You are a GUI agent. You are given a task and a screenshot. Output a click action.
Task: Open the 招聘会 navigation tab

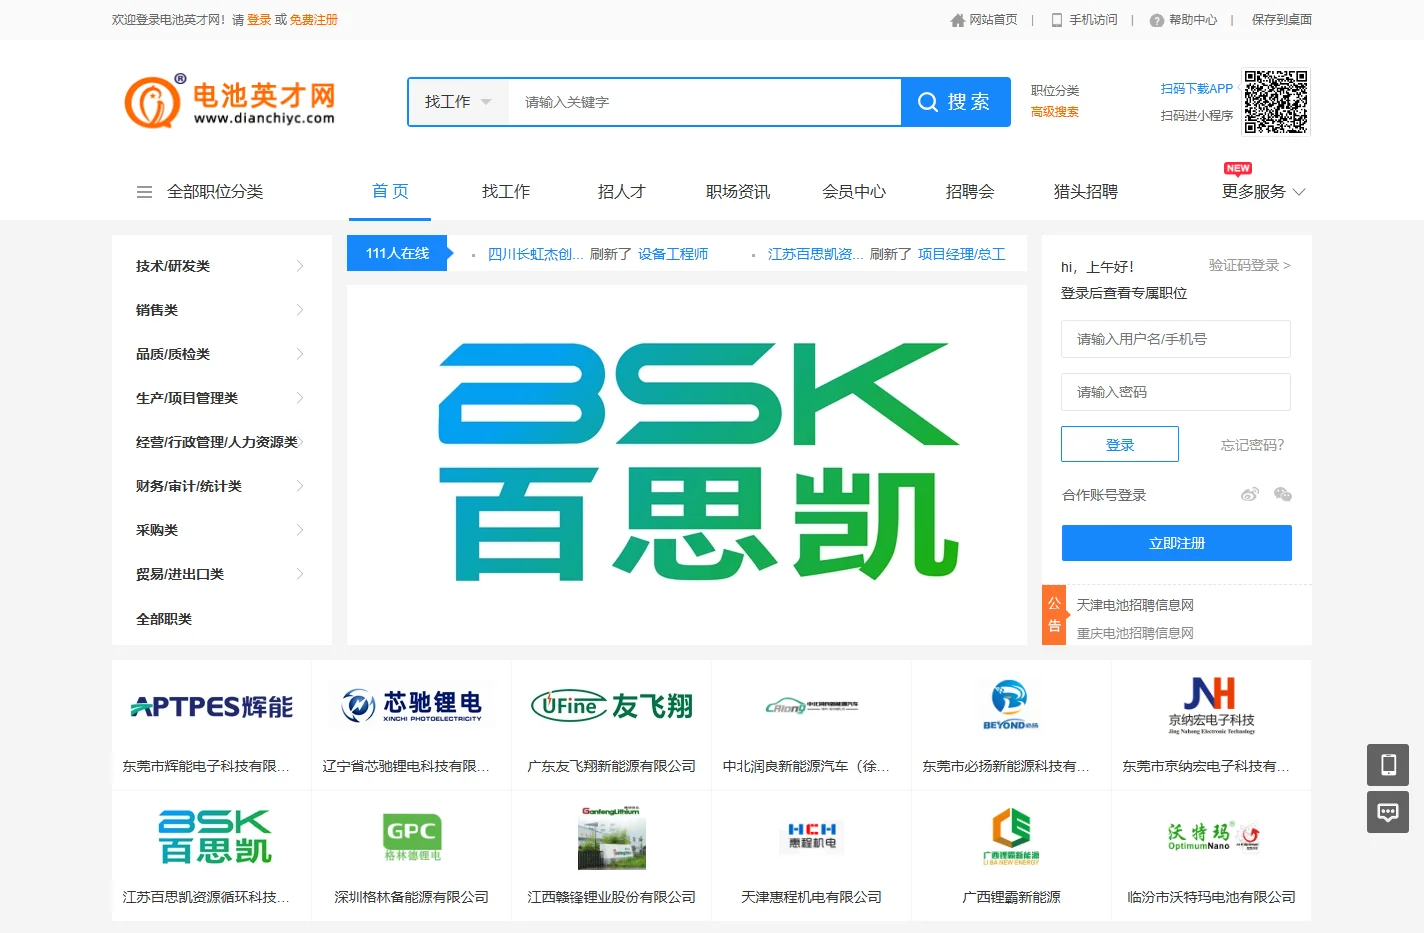click(970, 192)
